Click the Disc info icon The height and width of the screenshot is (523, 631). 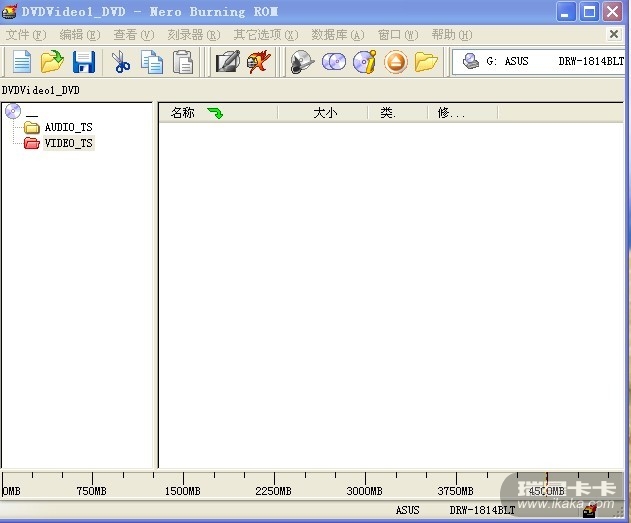click(x=364, y=62)
